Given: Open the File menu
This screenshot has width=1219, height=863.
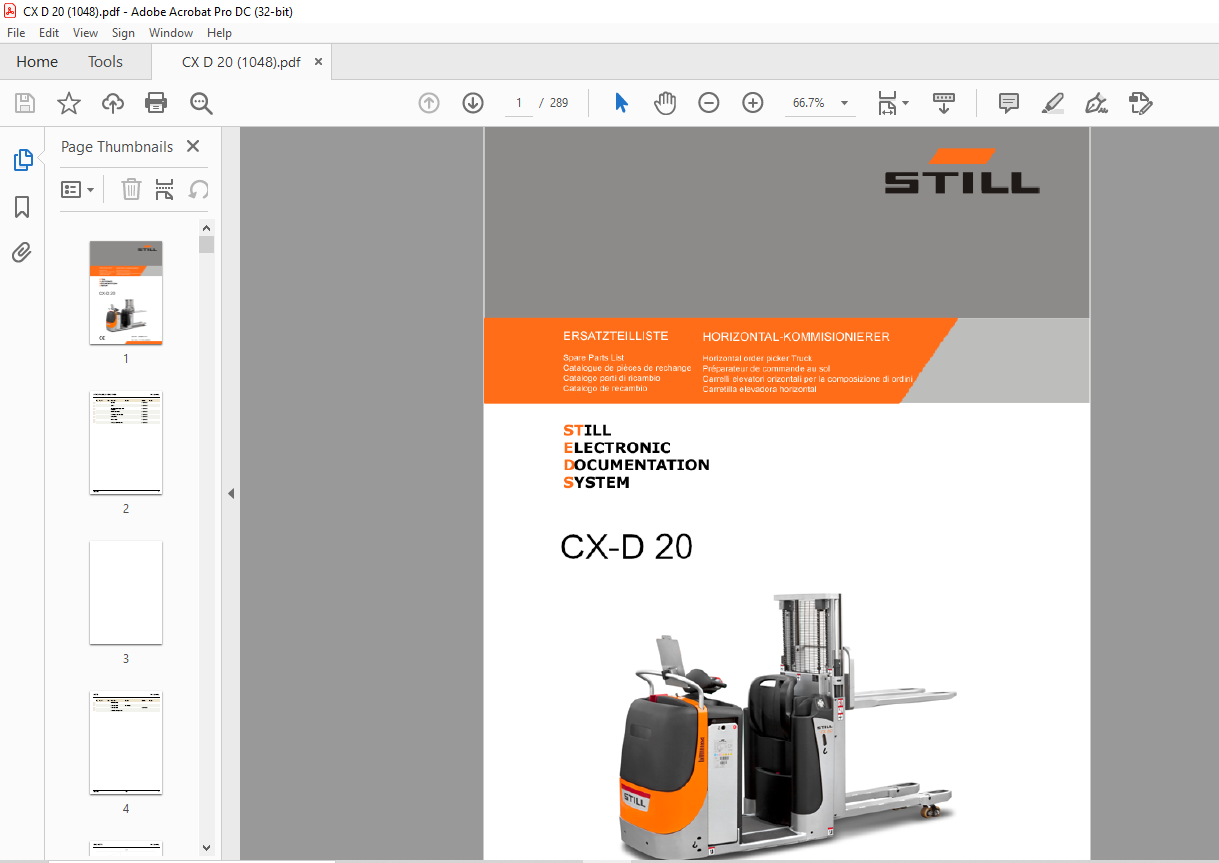Looking at the screenshot, I should point(16,33).
